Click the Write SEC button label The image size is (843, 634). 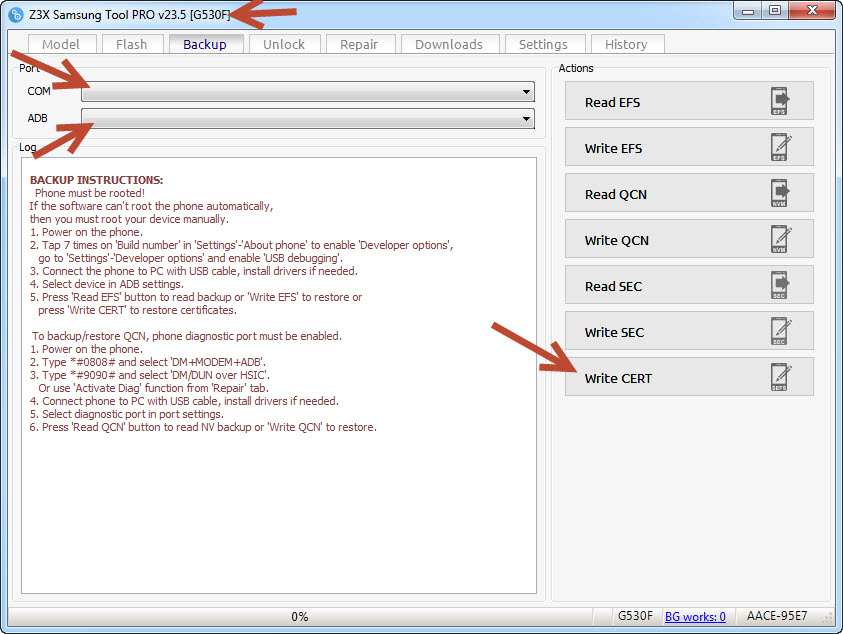coord(615,332)
